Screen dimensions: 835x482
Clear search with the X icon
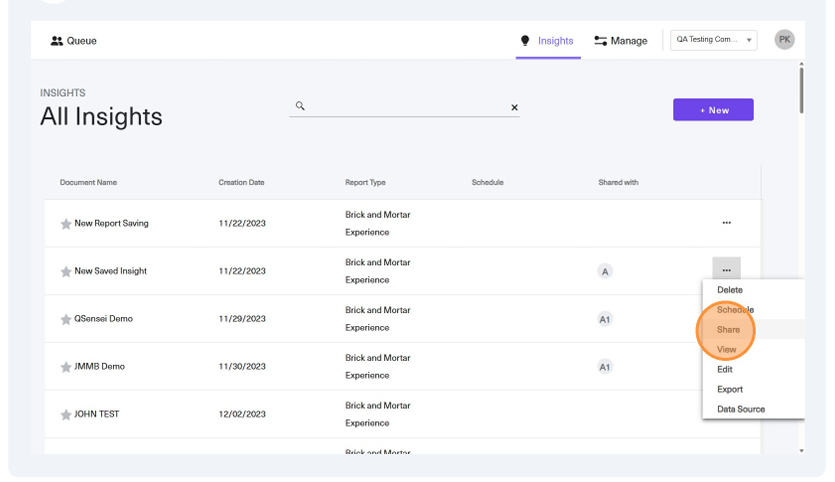point(514,108)
